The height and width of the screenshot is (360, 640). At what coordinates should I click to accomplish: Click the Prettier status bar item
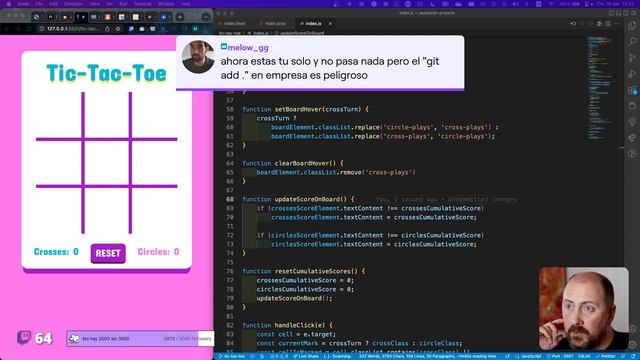tap(605, 356)
